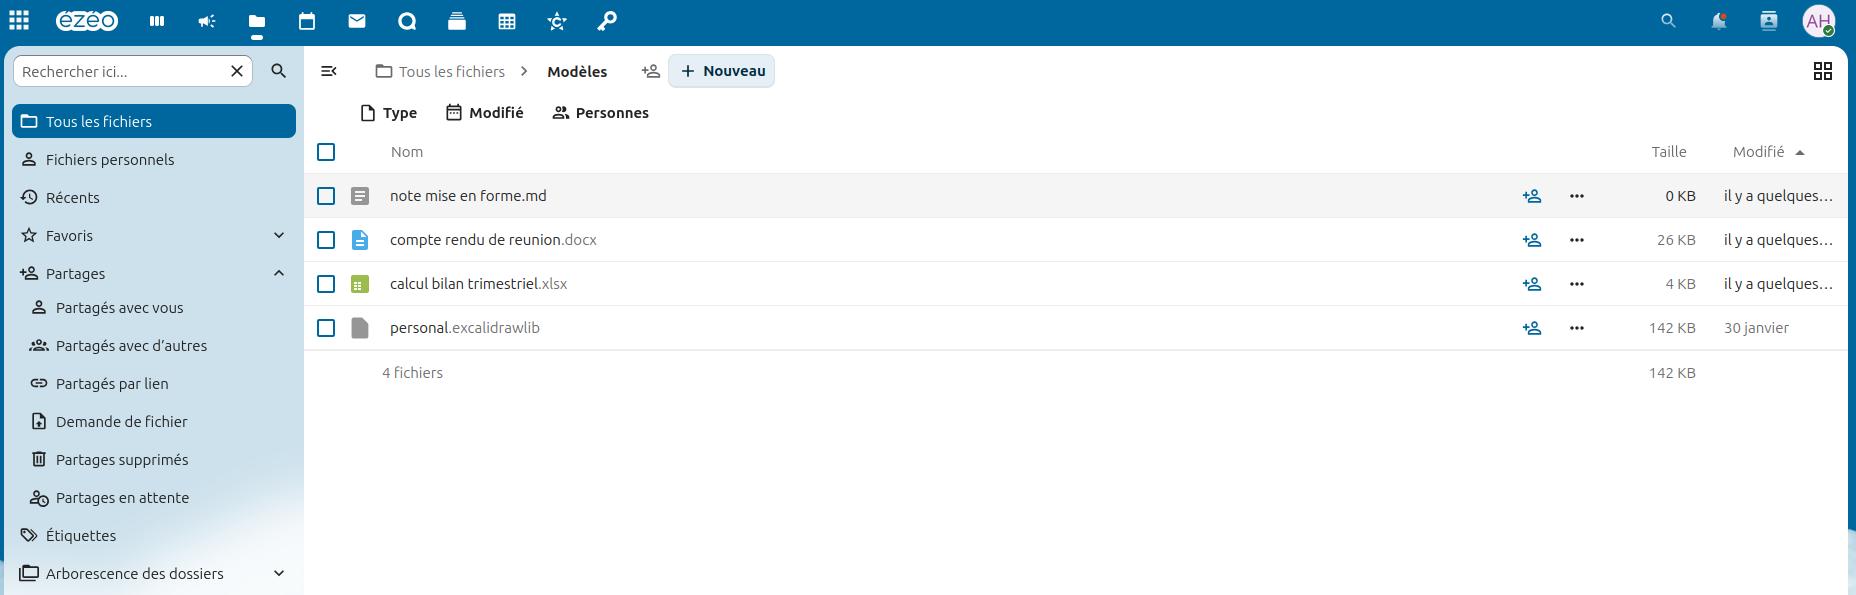Share the Modèles folder via breadcrumb icon

pos(651,71)
